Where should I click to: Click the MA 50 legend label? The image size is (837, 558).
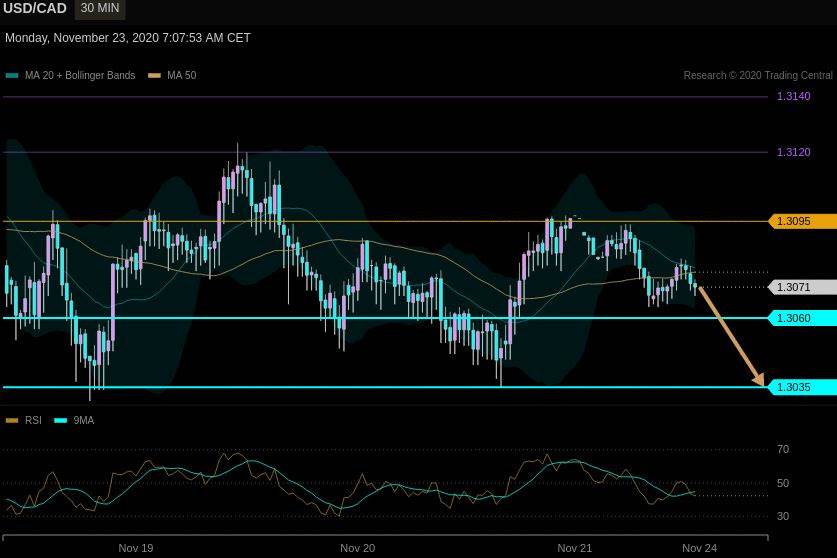(x=181, y=75)
